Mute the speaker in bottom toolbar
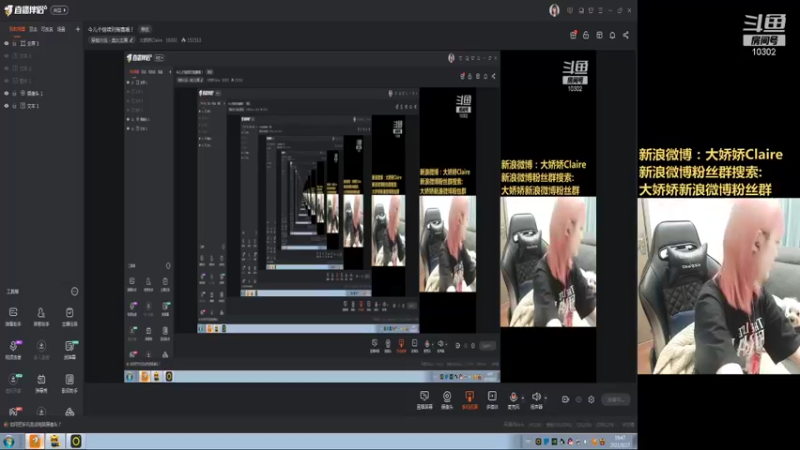The height and width of the screenshot is (450, 800). coord(536,399)
